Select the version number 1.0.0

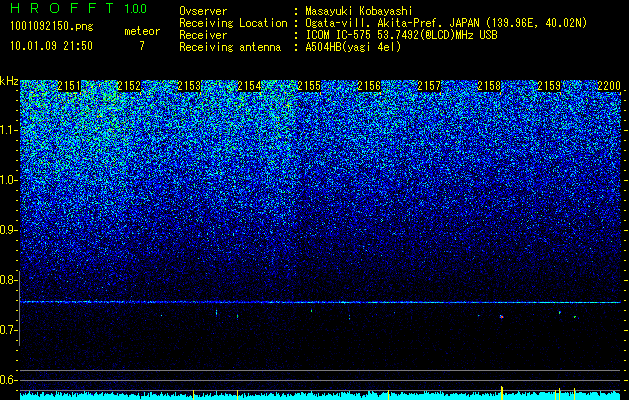pos(135,8)
